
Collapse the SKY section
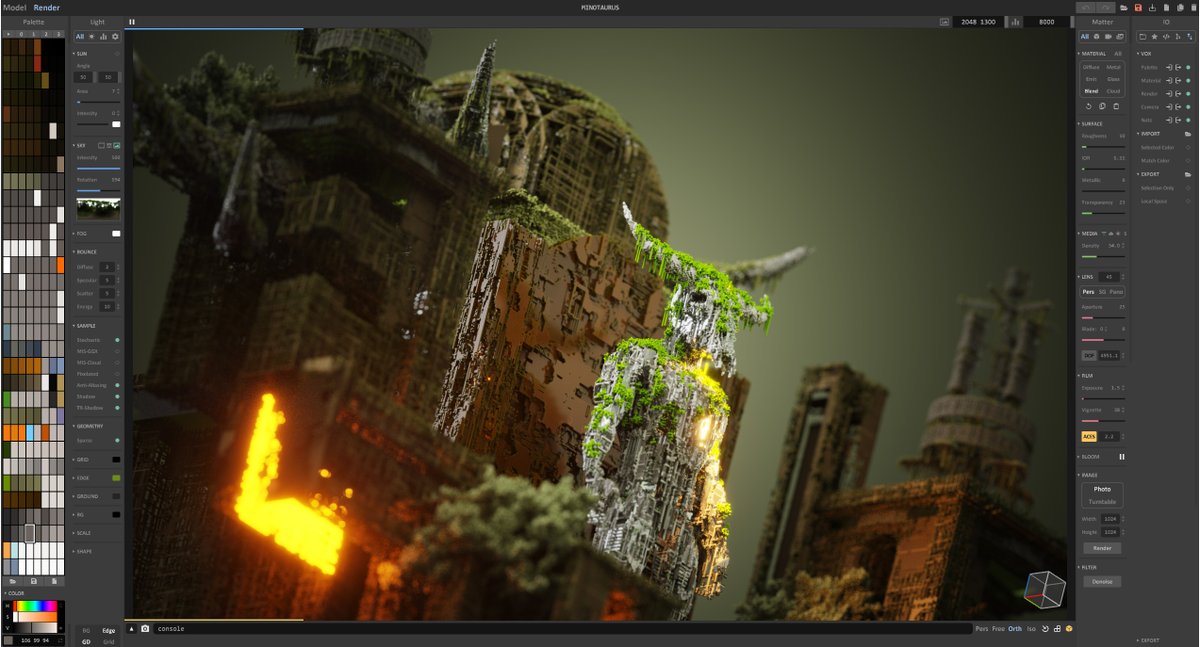pos(80,145)
